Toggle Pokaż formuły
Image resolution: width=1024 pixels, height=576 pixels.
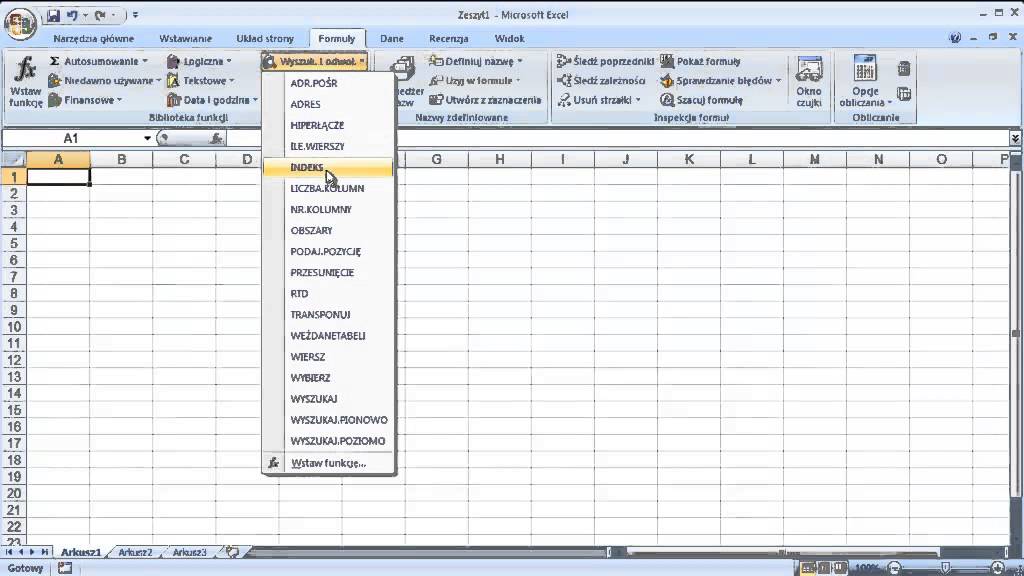point(700,61)
